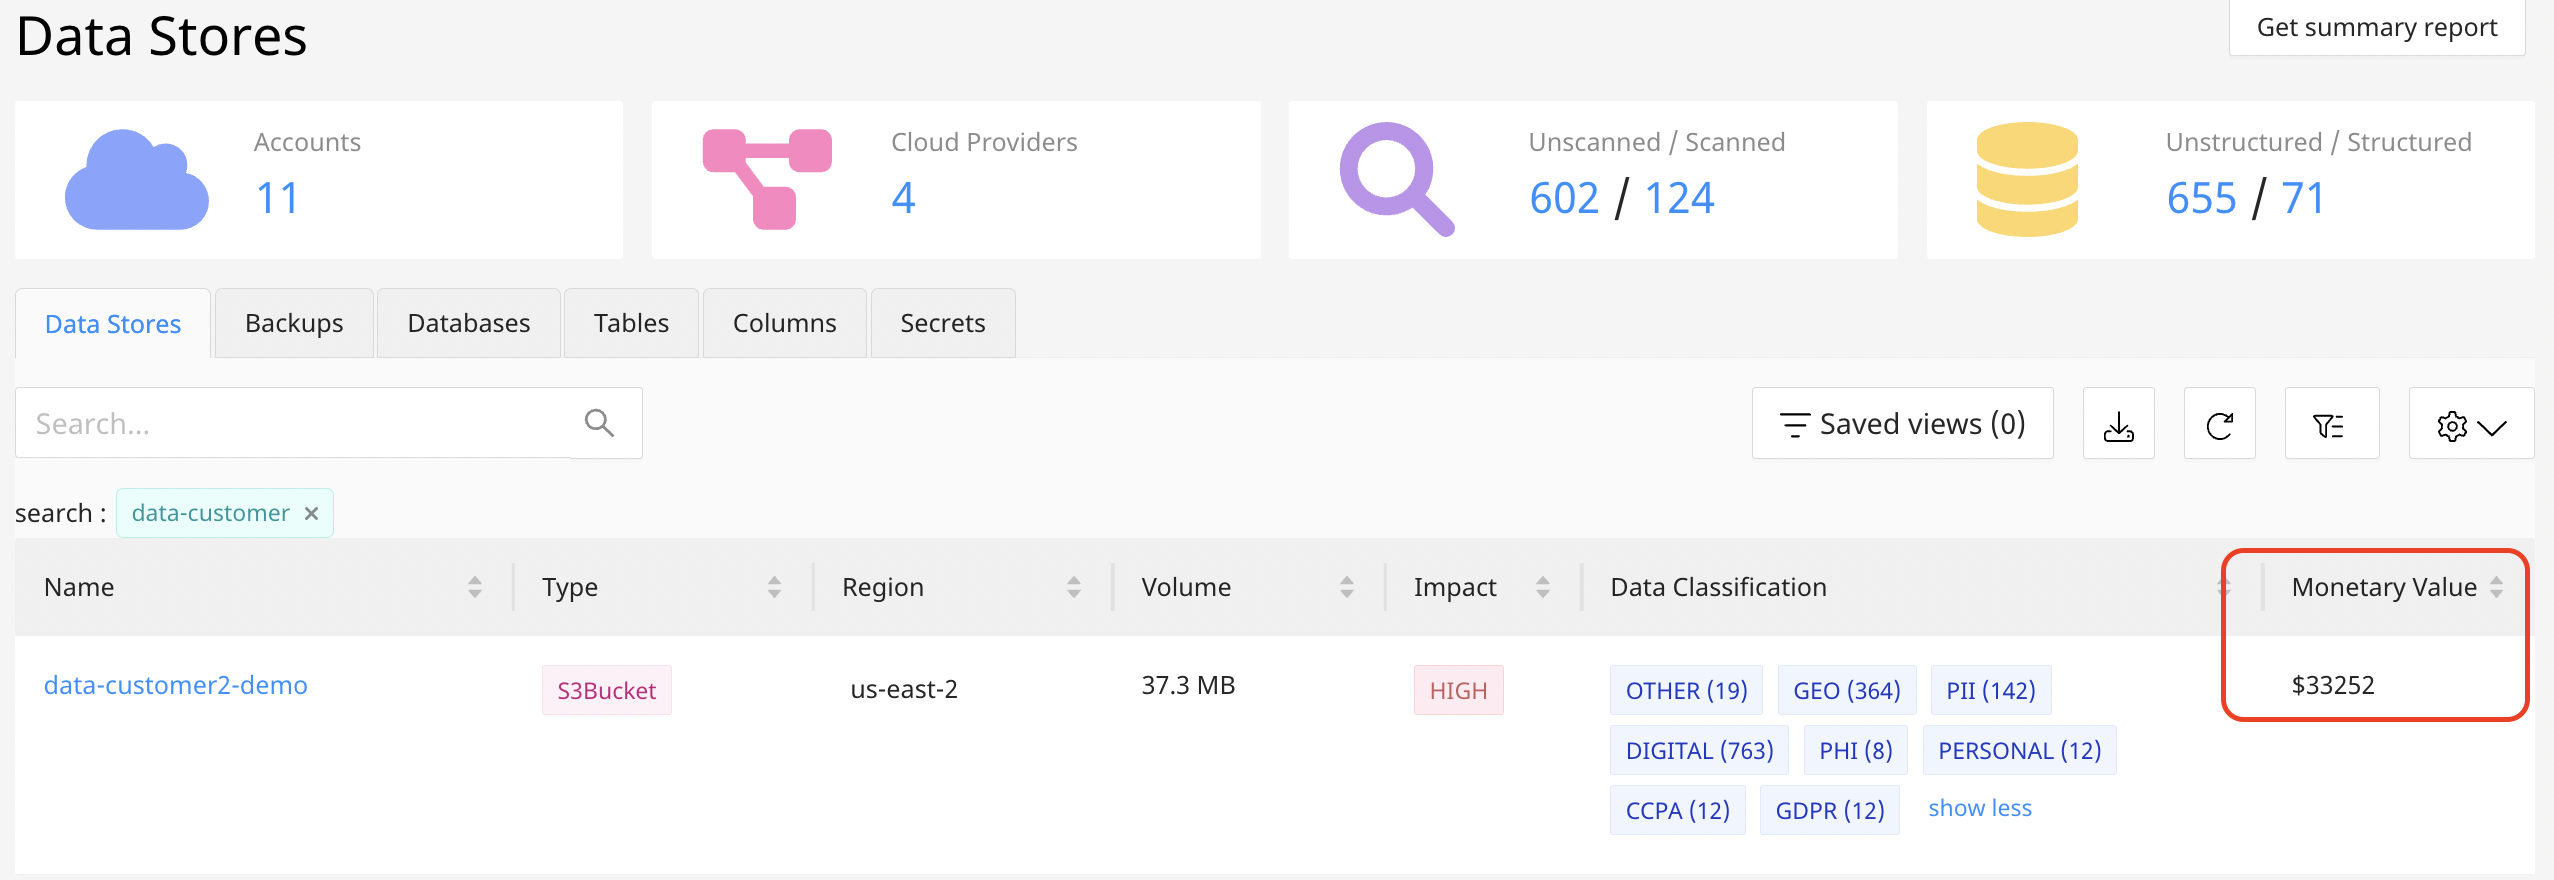Open the data-customer2-demo link

[x=176, y=685]
